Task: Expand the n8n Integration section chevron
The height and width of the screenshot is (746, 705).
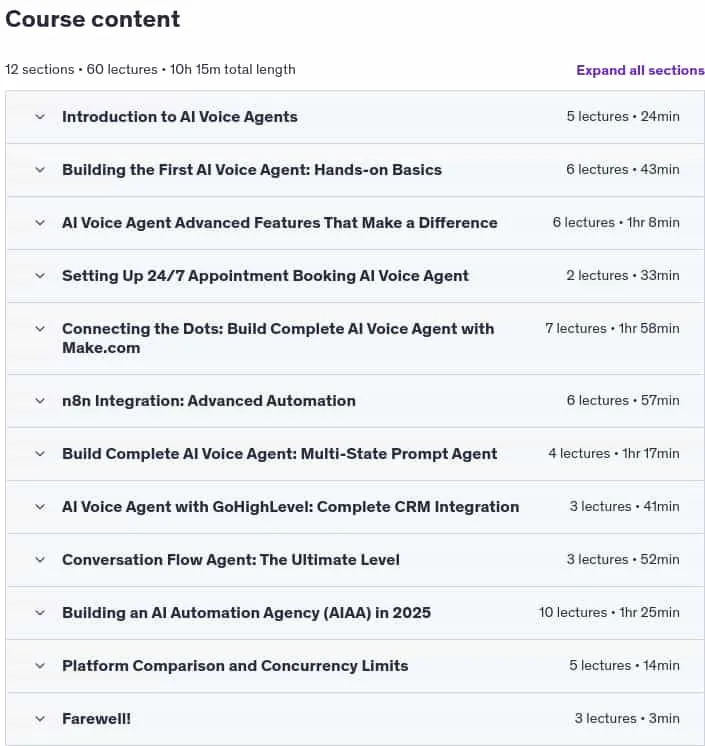Action: [40, 401]
